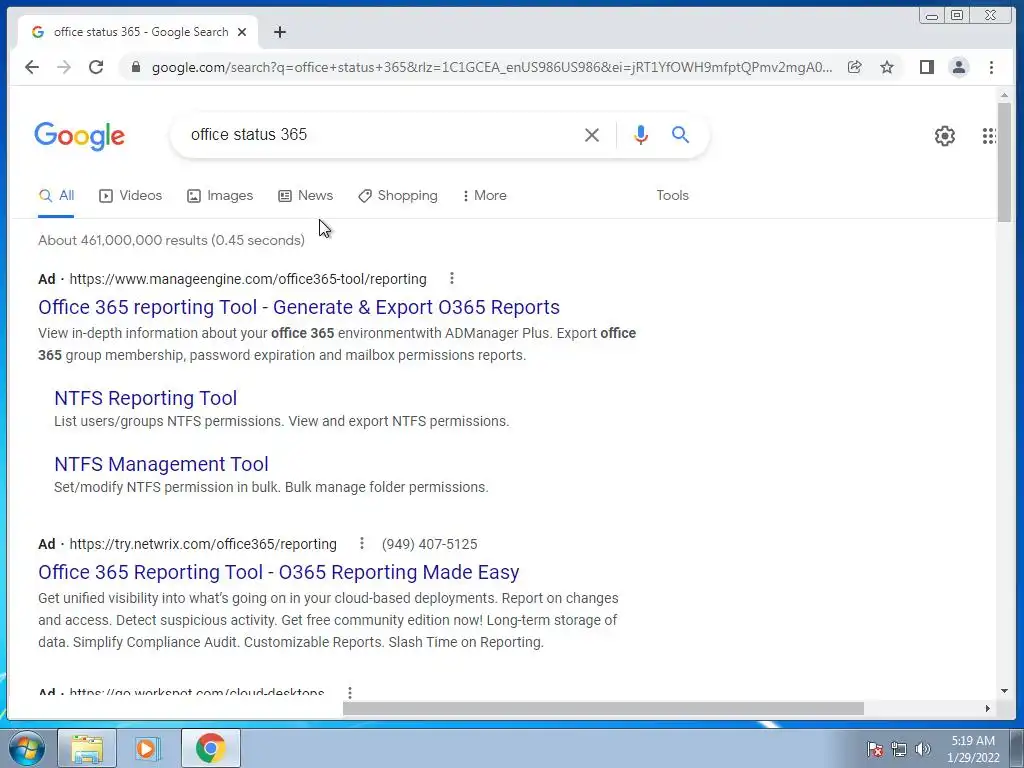Viewport: 1024px width, 768px height.
Task: Switch to Shopping results
Action: coord(398,195)
